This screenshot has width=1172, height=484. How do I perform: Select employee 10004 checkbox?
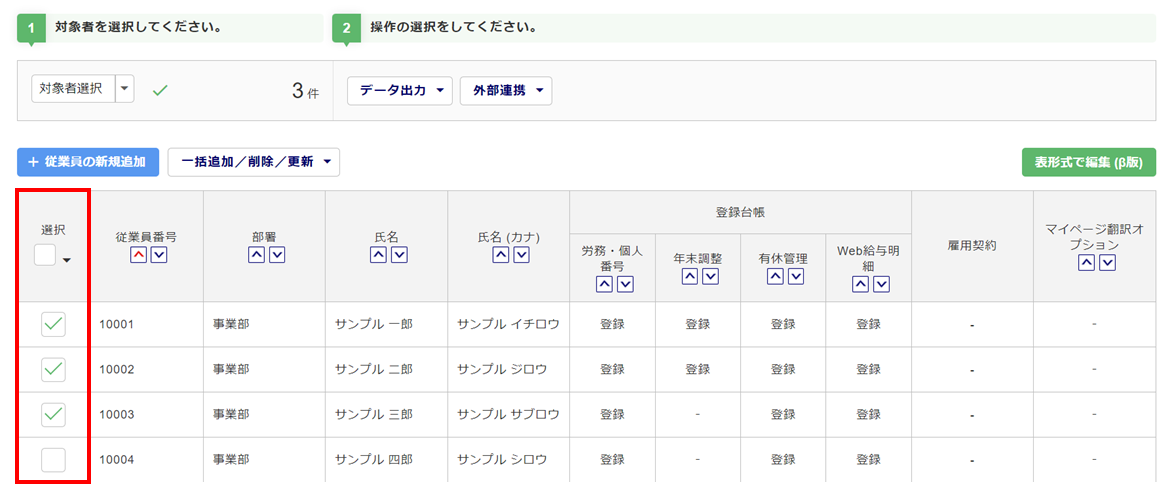[53, 460]
